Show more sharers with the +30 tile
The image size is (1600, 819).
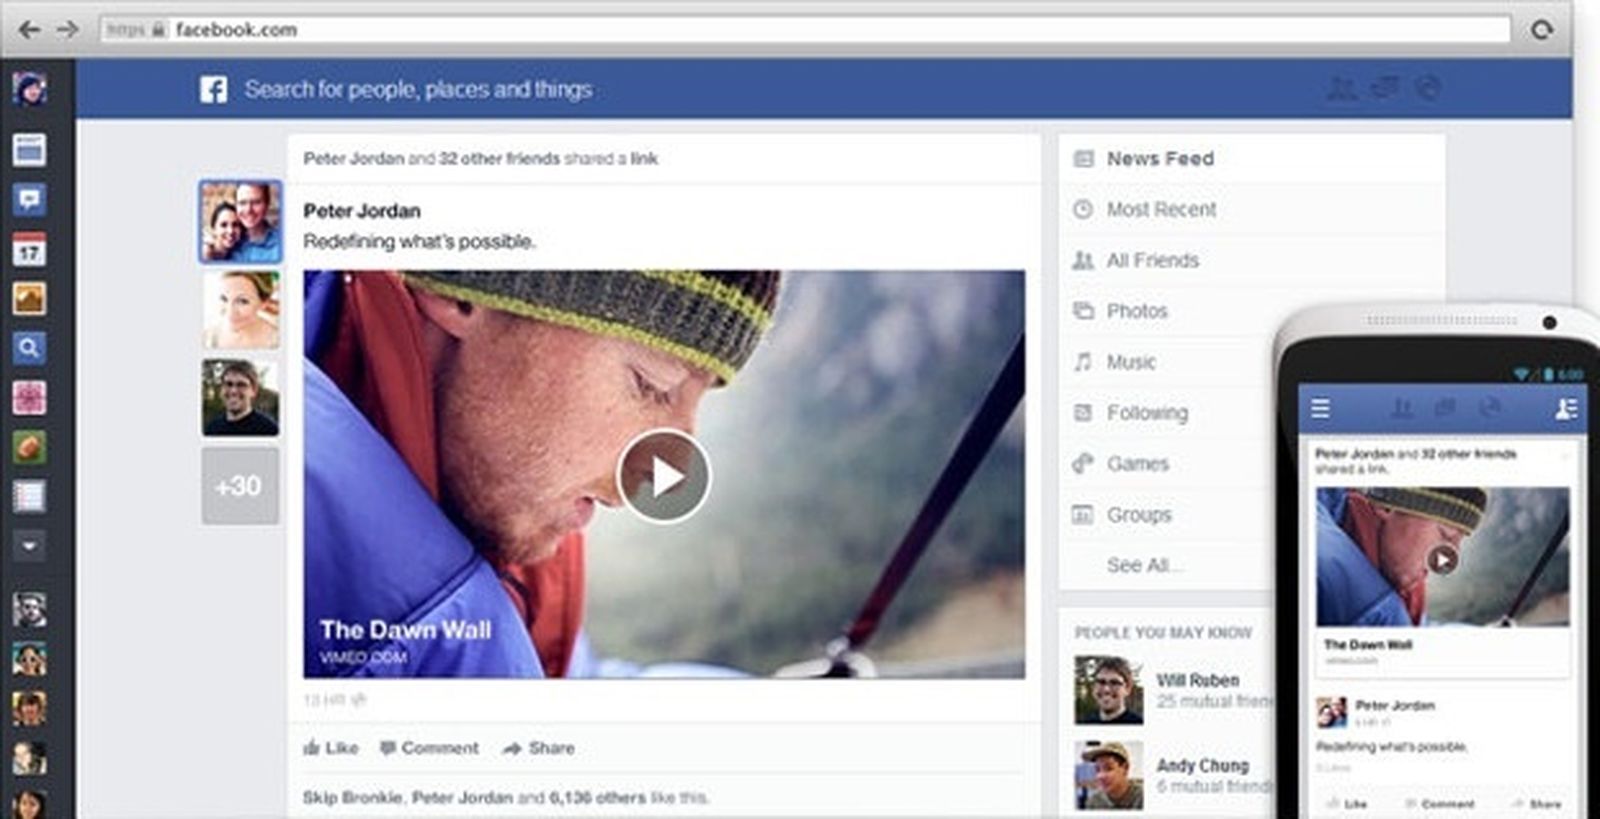[x=240, y=486]
